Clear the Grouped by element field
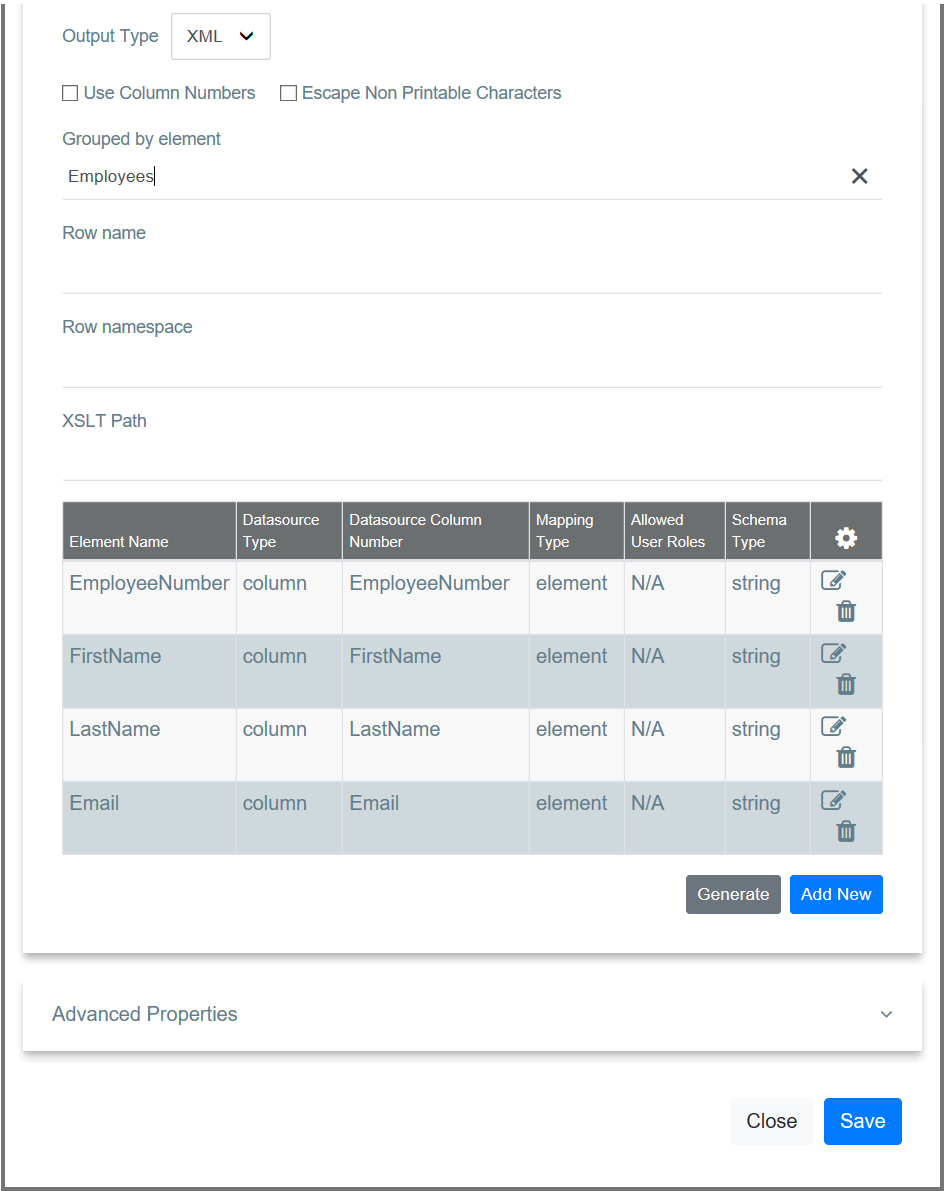The height and width of the screenshot is (1191, 944). click(x=859, y=176)
